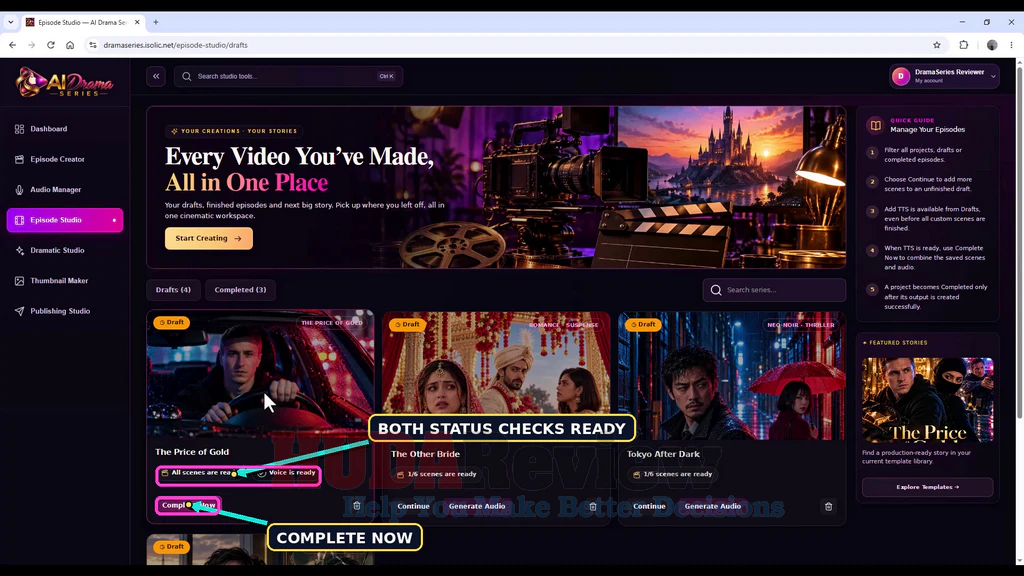The width and height of the screenshot is (1024, 576).
Task: Open the browser Extensions puzzle icon
Action: tap(964, 45)
